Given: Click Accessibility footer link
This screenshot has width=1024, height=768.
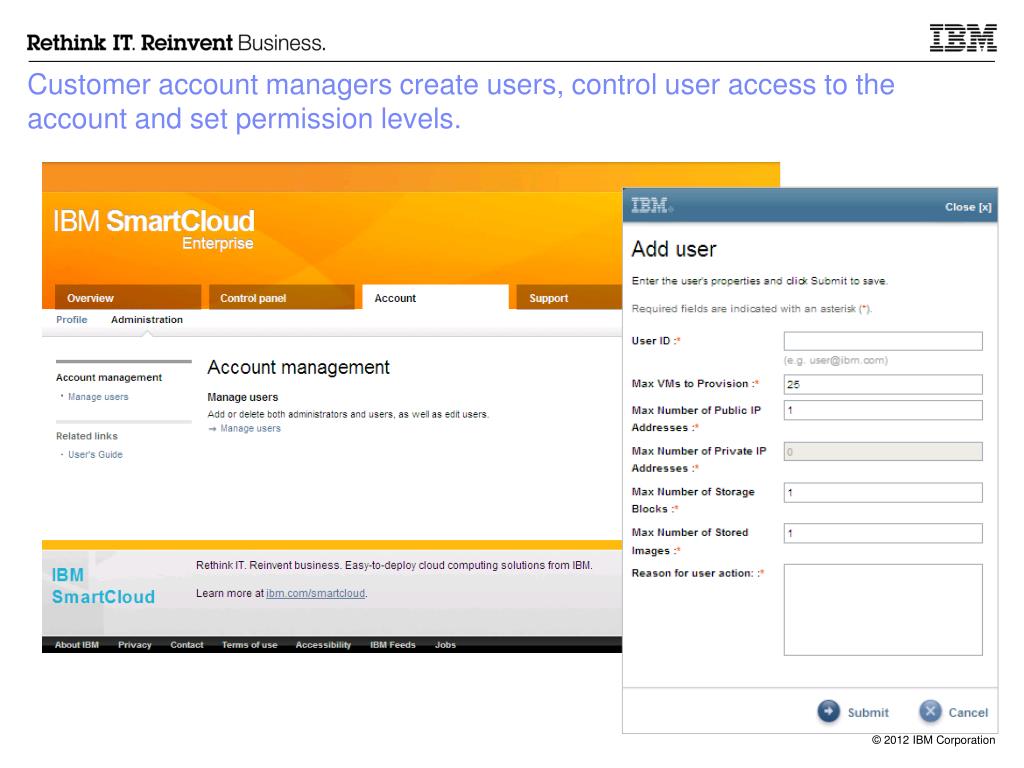Looking at the screenshot, I should point(323,645).
